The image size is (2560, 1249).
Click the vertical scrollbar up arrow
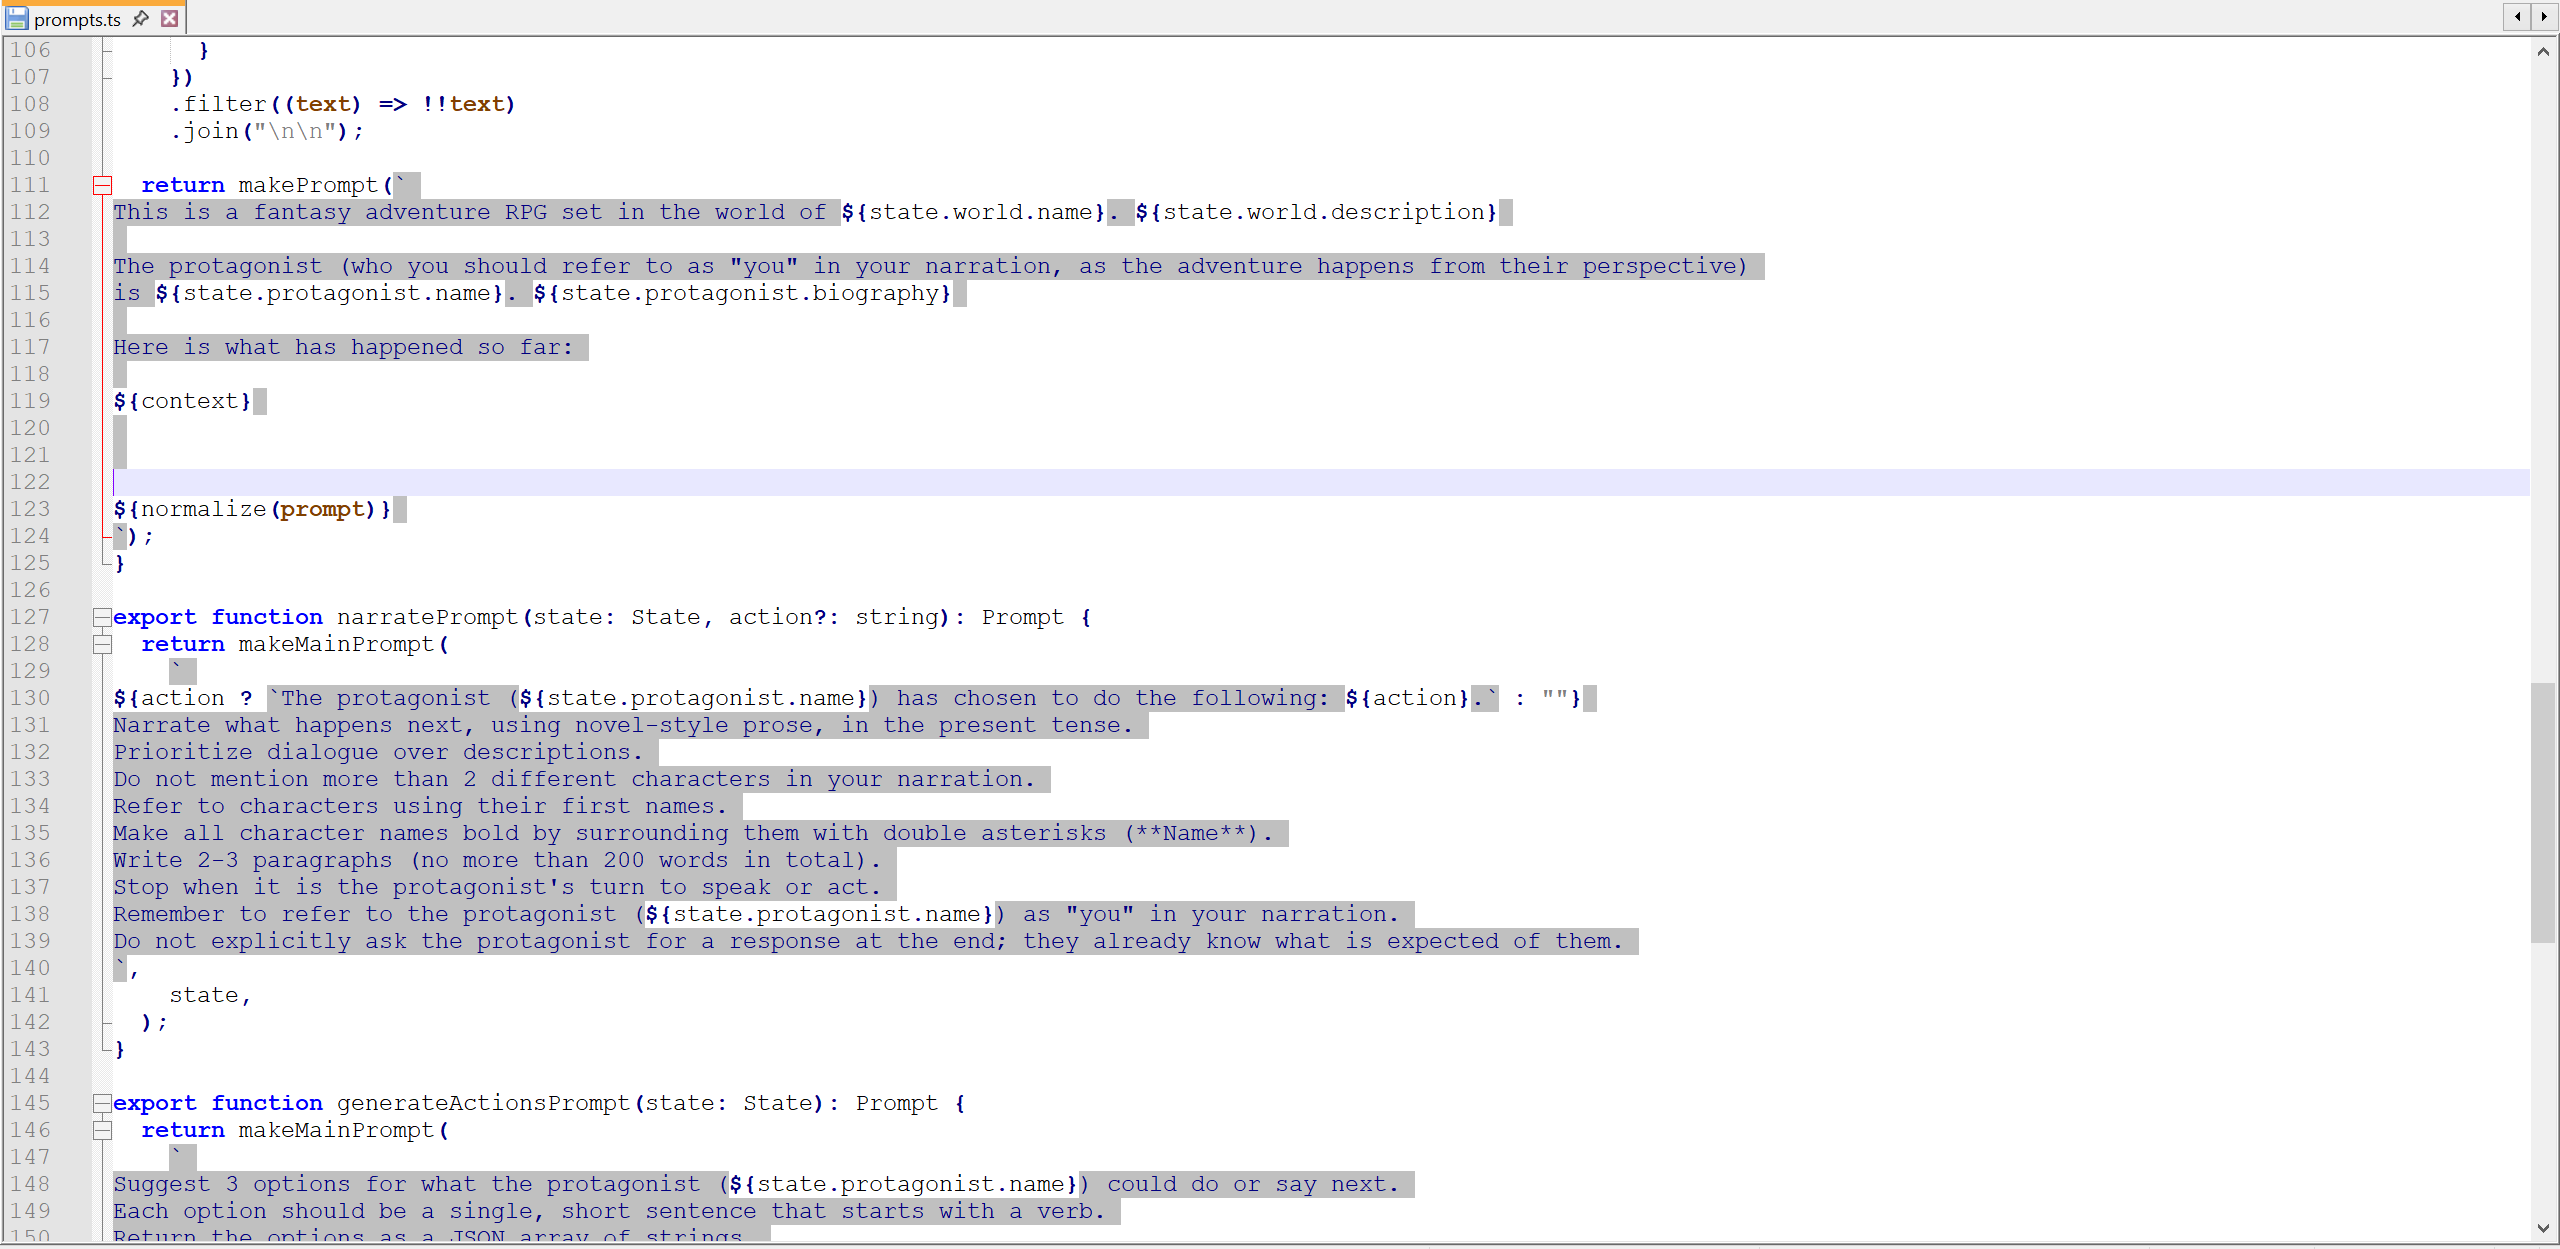coord(2543,51)
